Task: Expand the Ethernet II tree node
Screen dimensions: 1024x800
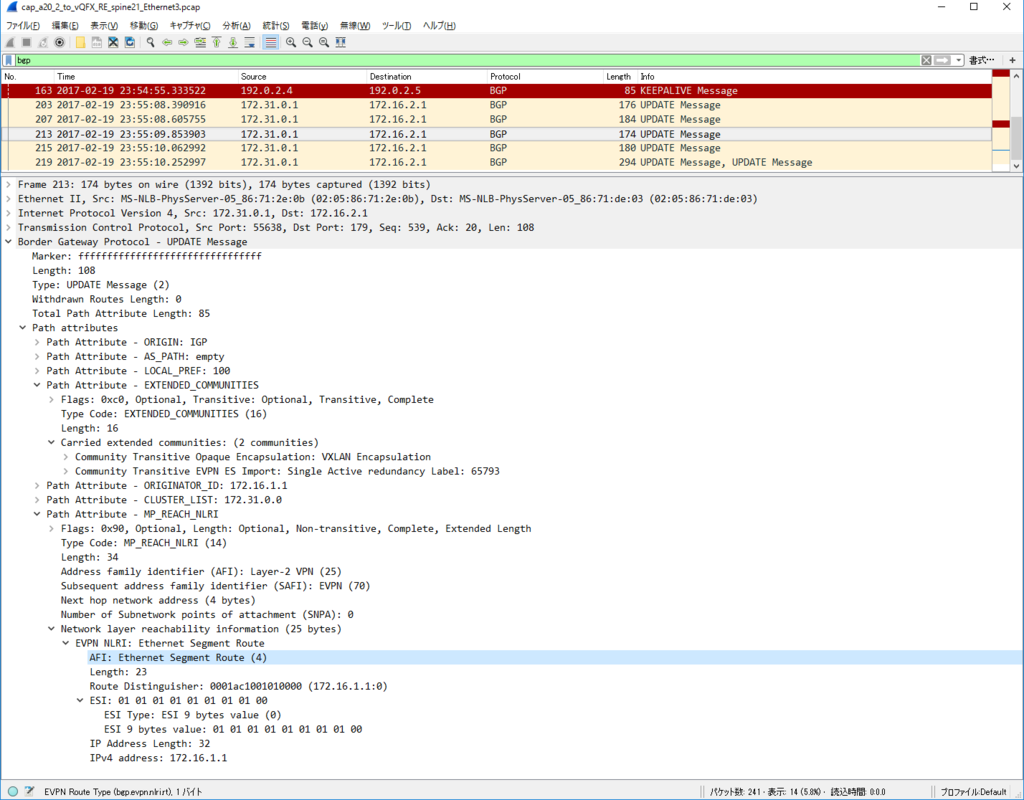Action: 8,199
